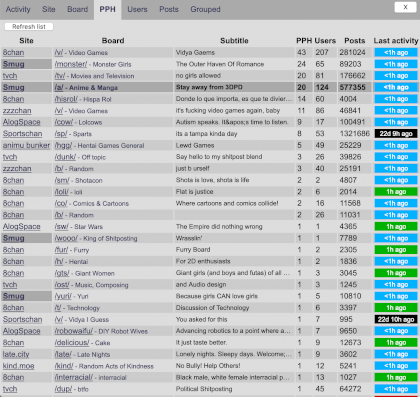Open the Posts tab
This screenshot has height=397, width=420.
pyautogui.click(x=169, y=9)
